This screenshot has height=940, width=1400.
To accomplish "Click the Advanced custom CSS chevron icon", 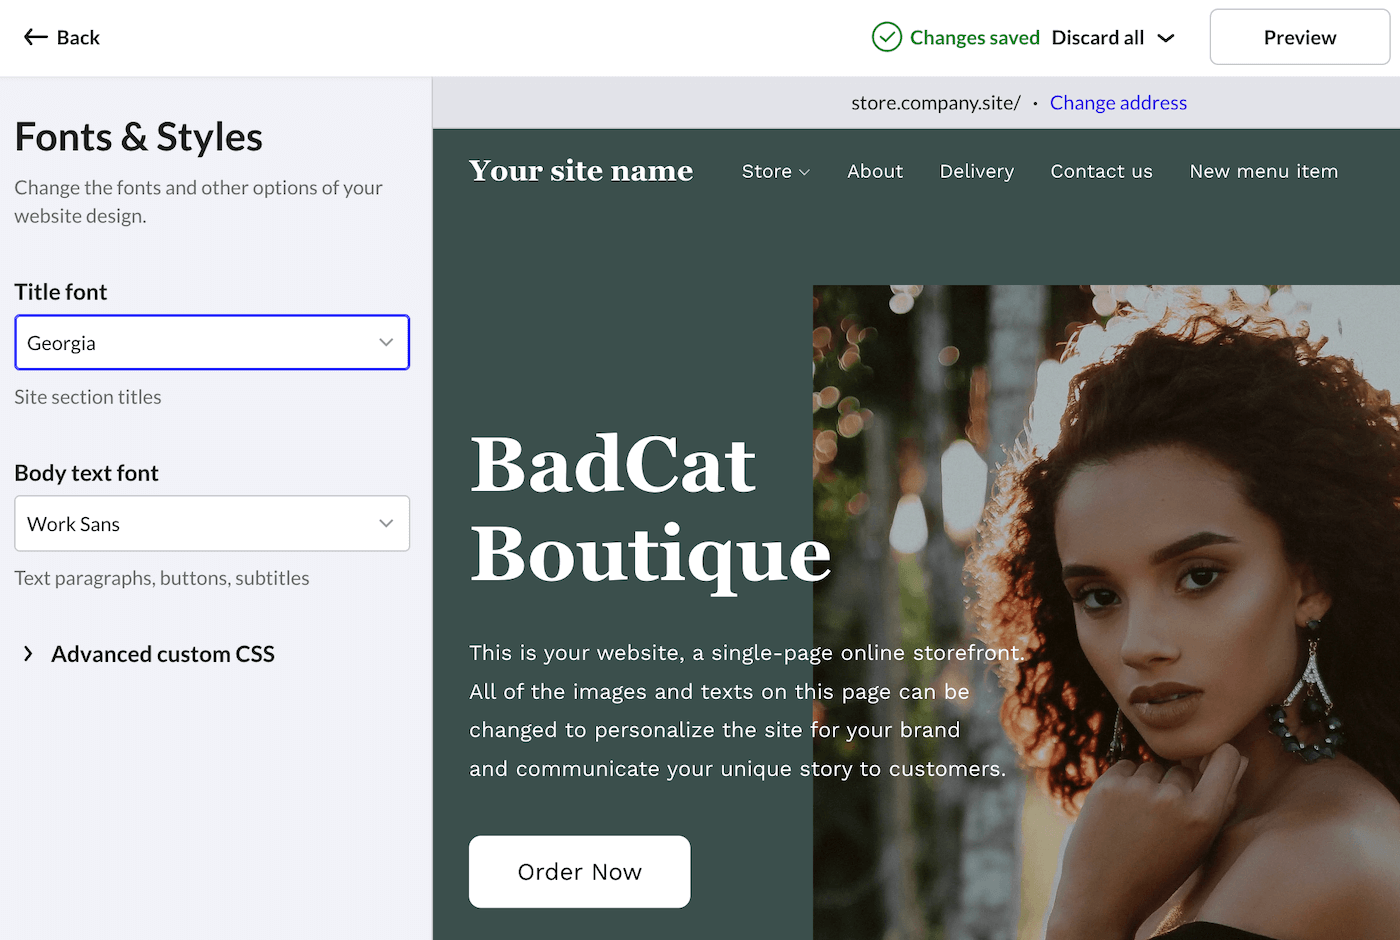I will (x=28, y=654).
